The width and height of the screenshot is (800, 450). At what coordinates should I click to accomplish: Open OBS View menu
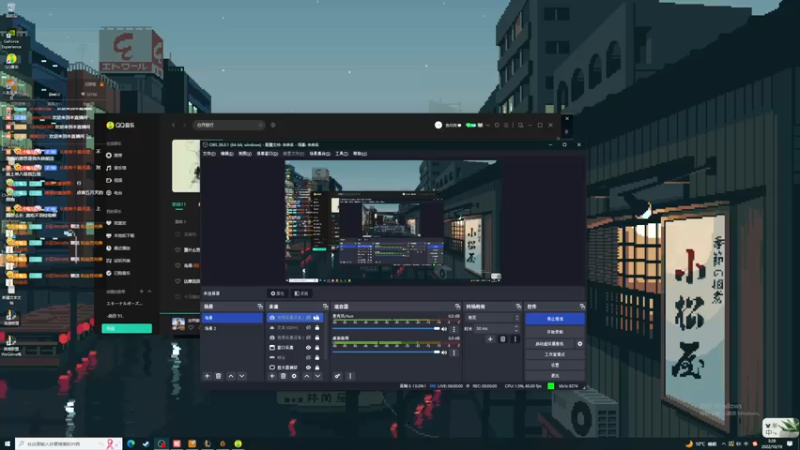(x=245, y=154)
